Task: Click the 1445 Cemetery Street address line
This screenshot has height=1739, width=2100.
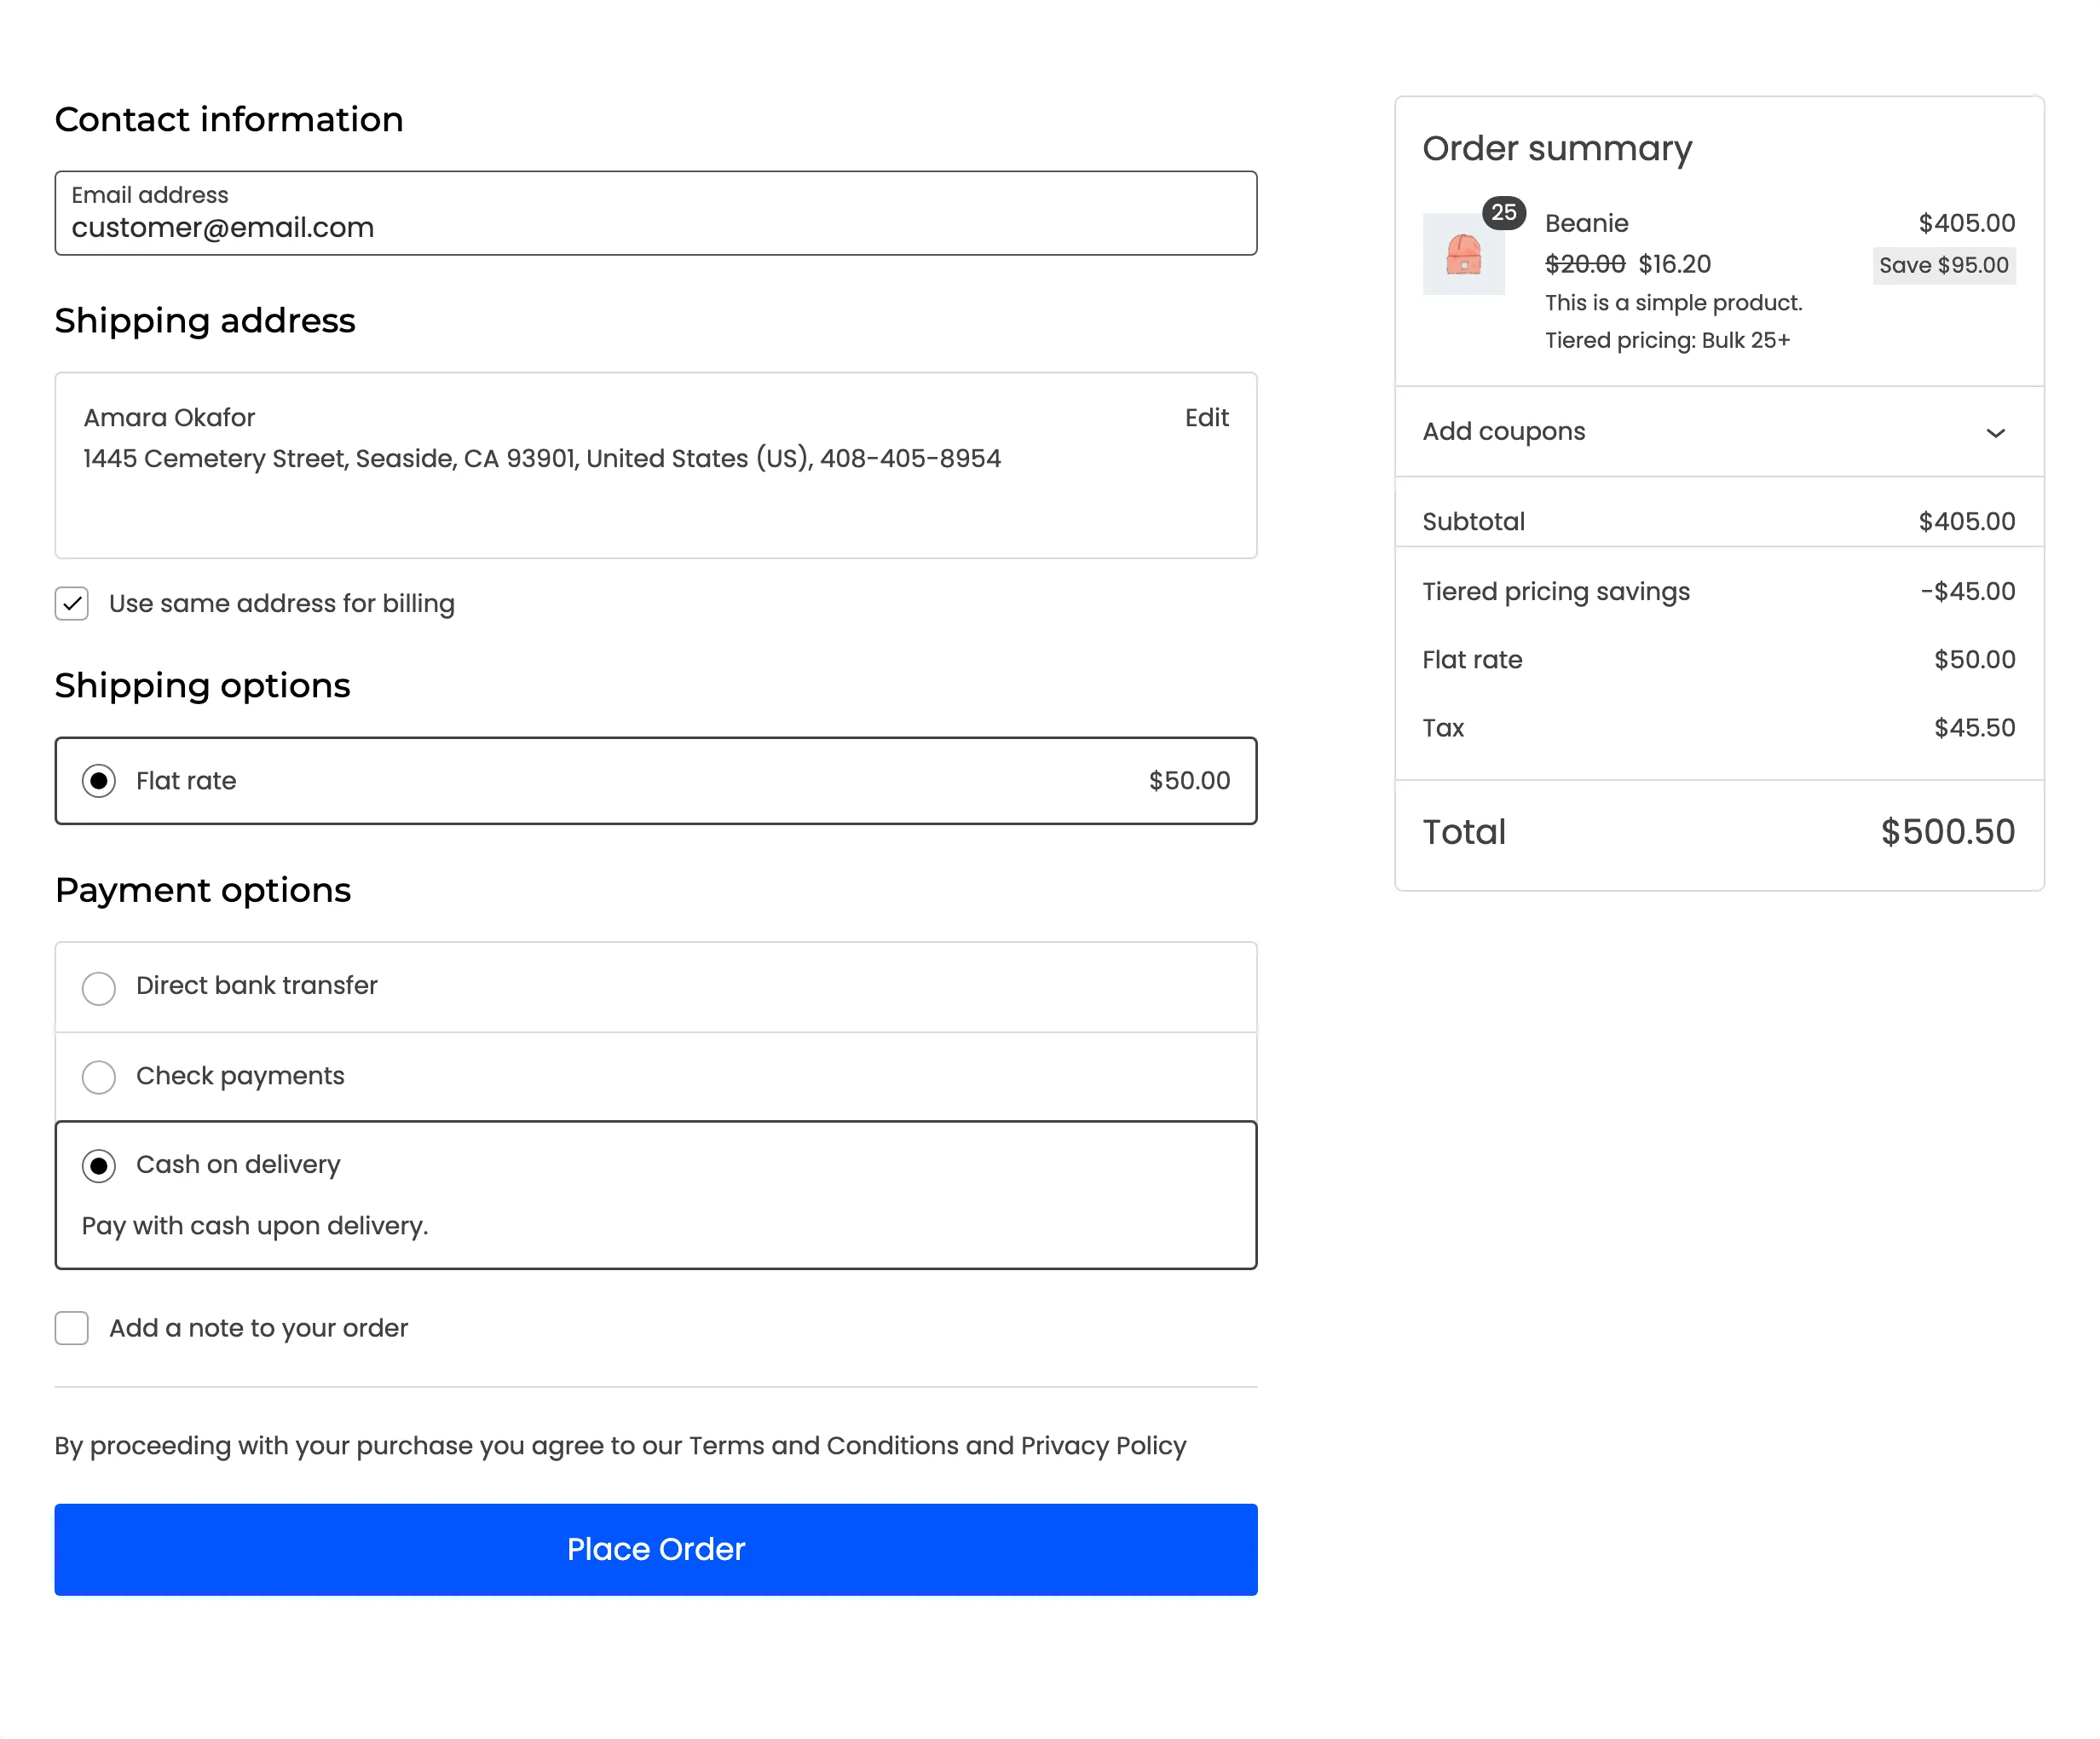Action: 542,458
